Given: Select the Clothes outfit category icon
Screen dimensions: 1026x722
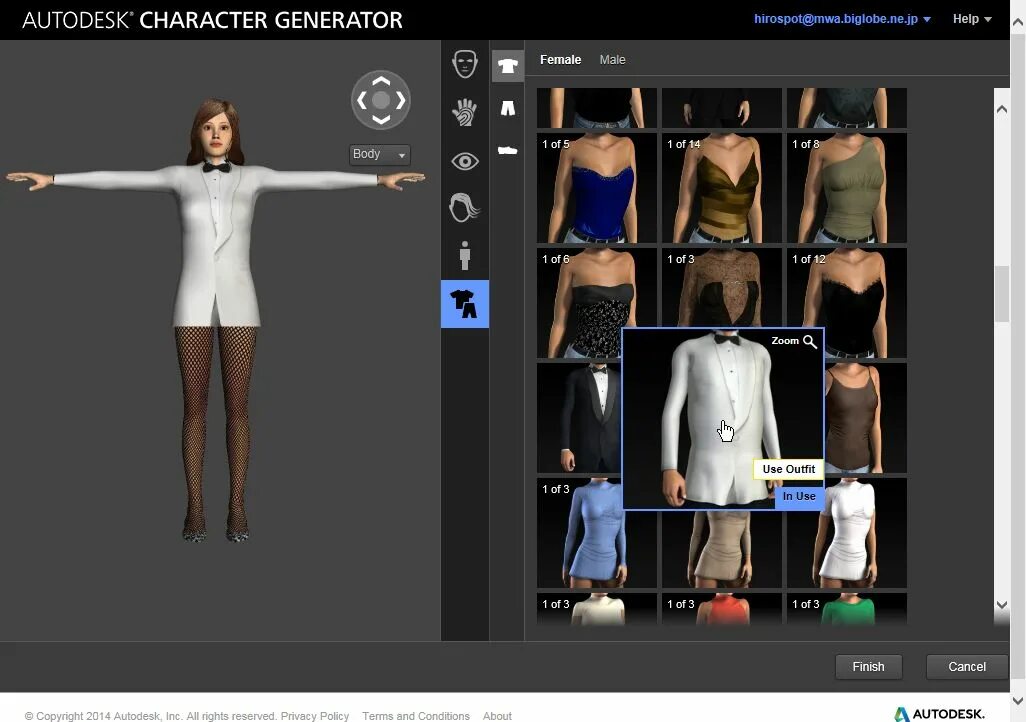Looking at the screenshot, I should (465, 304).
